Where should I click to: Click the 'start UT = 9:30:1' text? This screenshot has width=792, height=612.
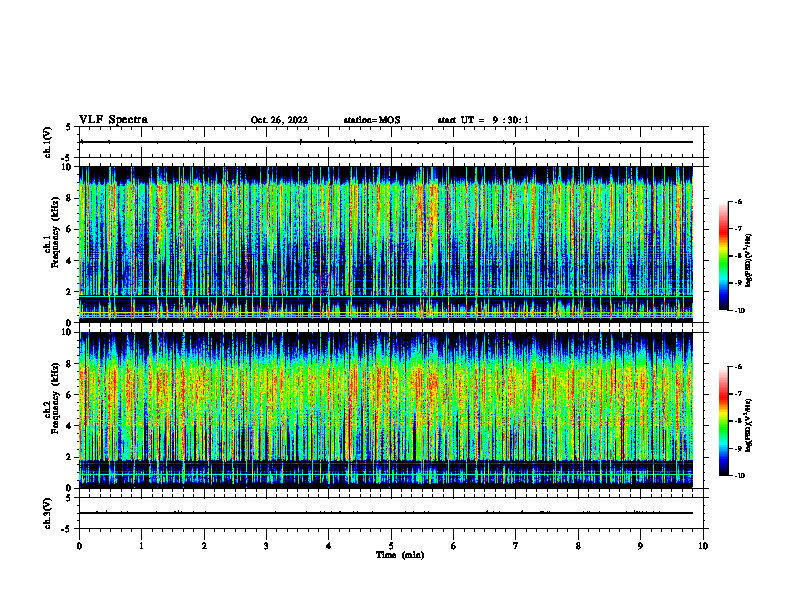point(483,120)
